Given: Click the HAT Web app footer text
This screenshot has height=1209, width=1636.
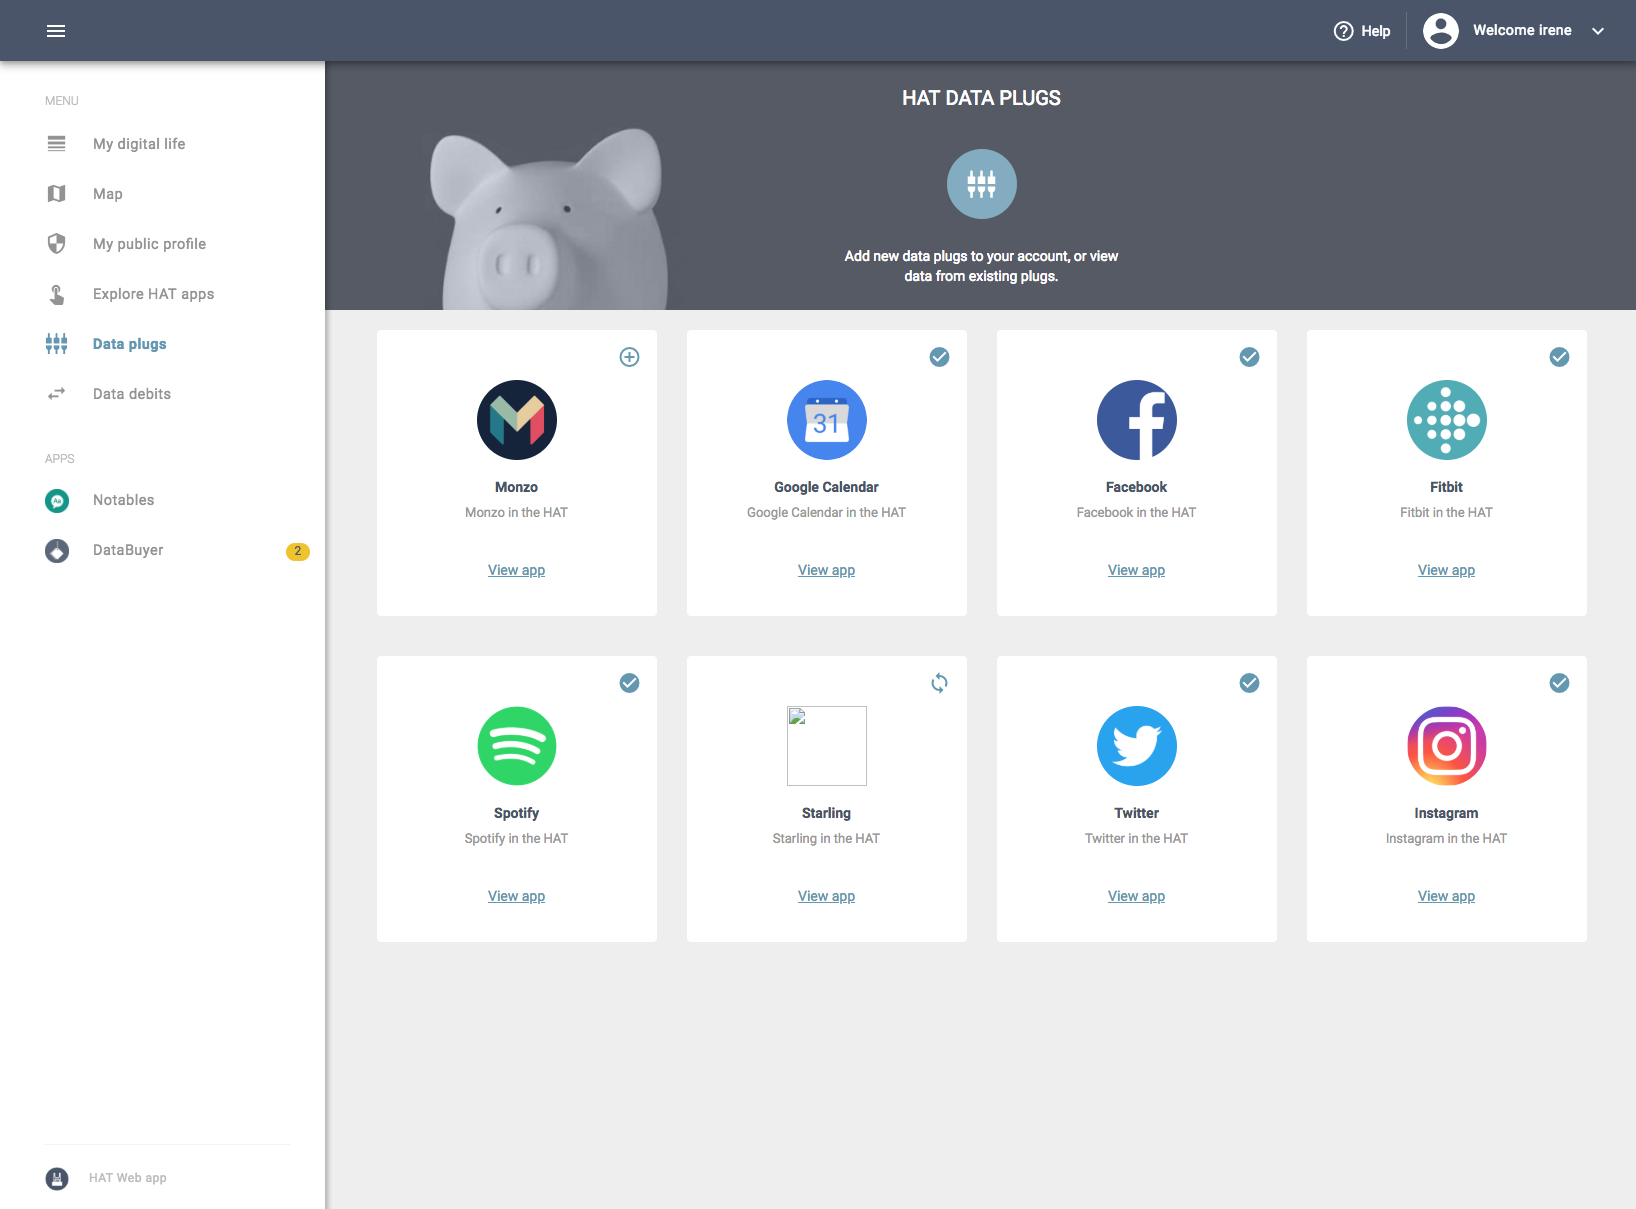Looking at the screenshot, I should point(128,1178).
